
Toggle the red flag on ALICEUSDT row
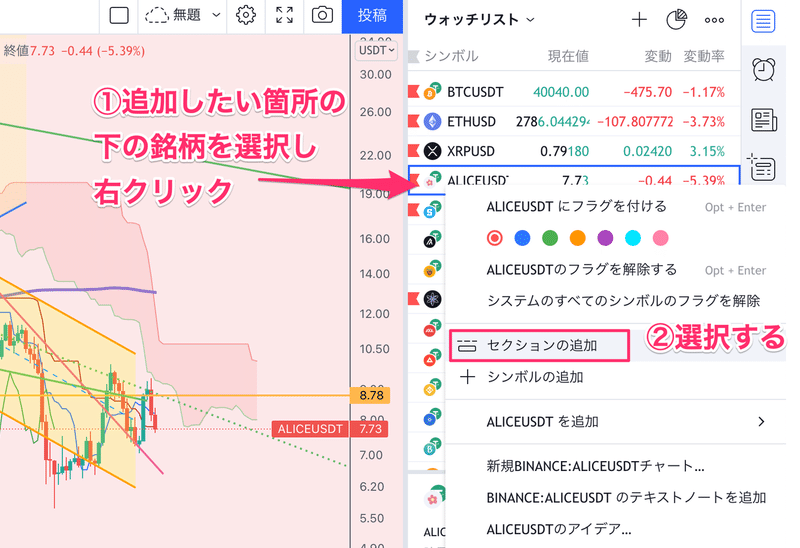click(413, 180)
